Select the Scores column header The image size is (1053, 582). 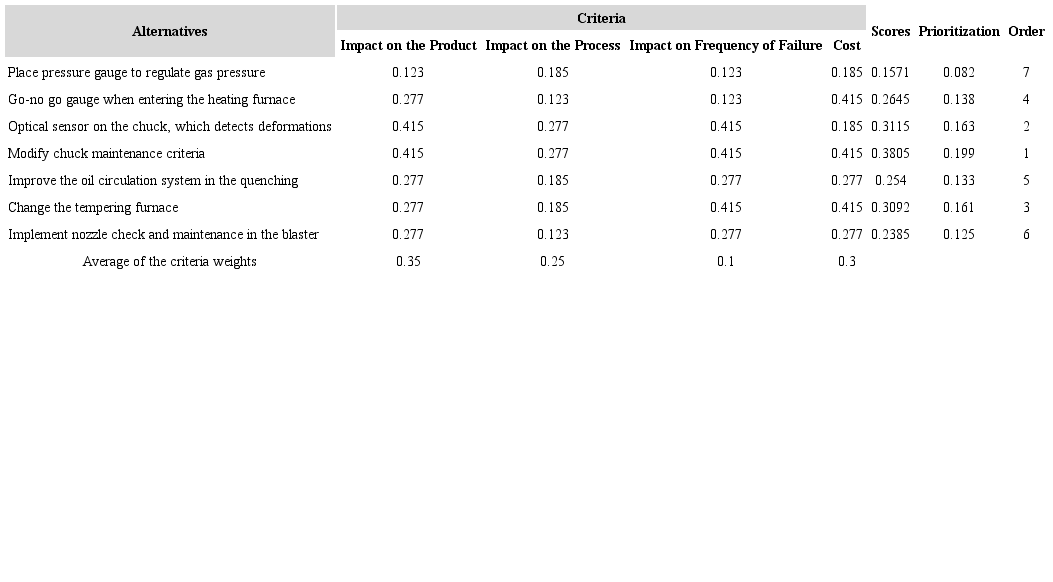(x=890, y=31)
